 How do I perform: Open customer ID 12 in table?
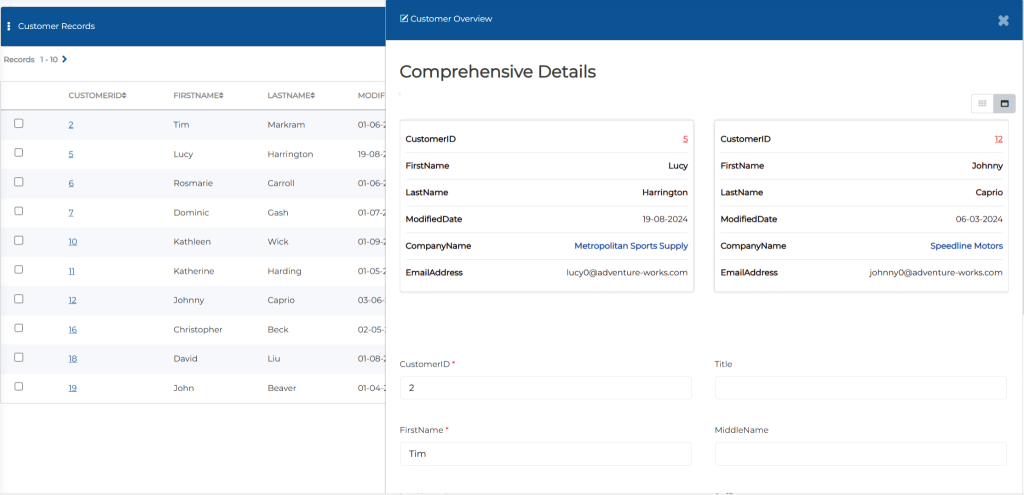pos(72,300)
